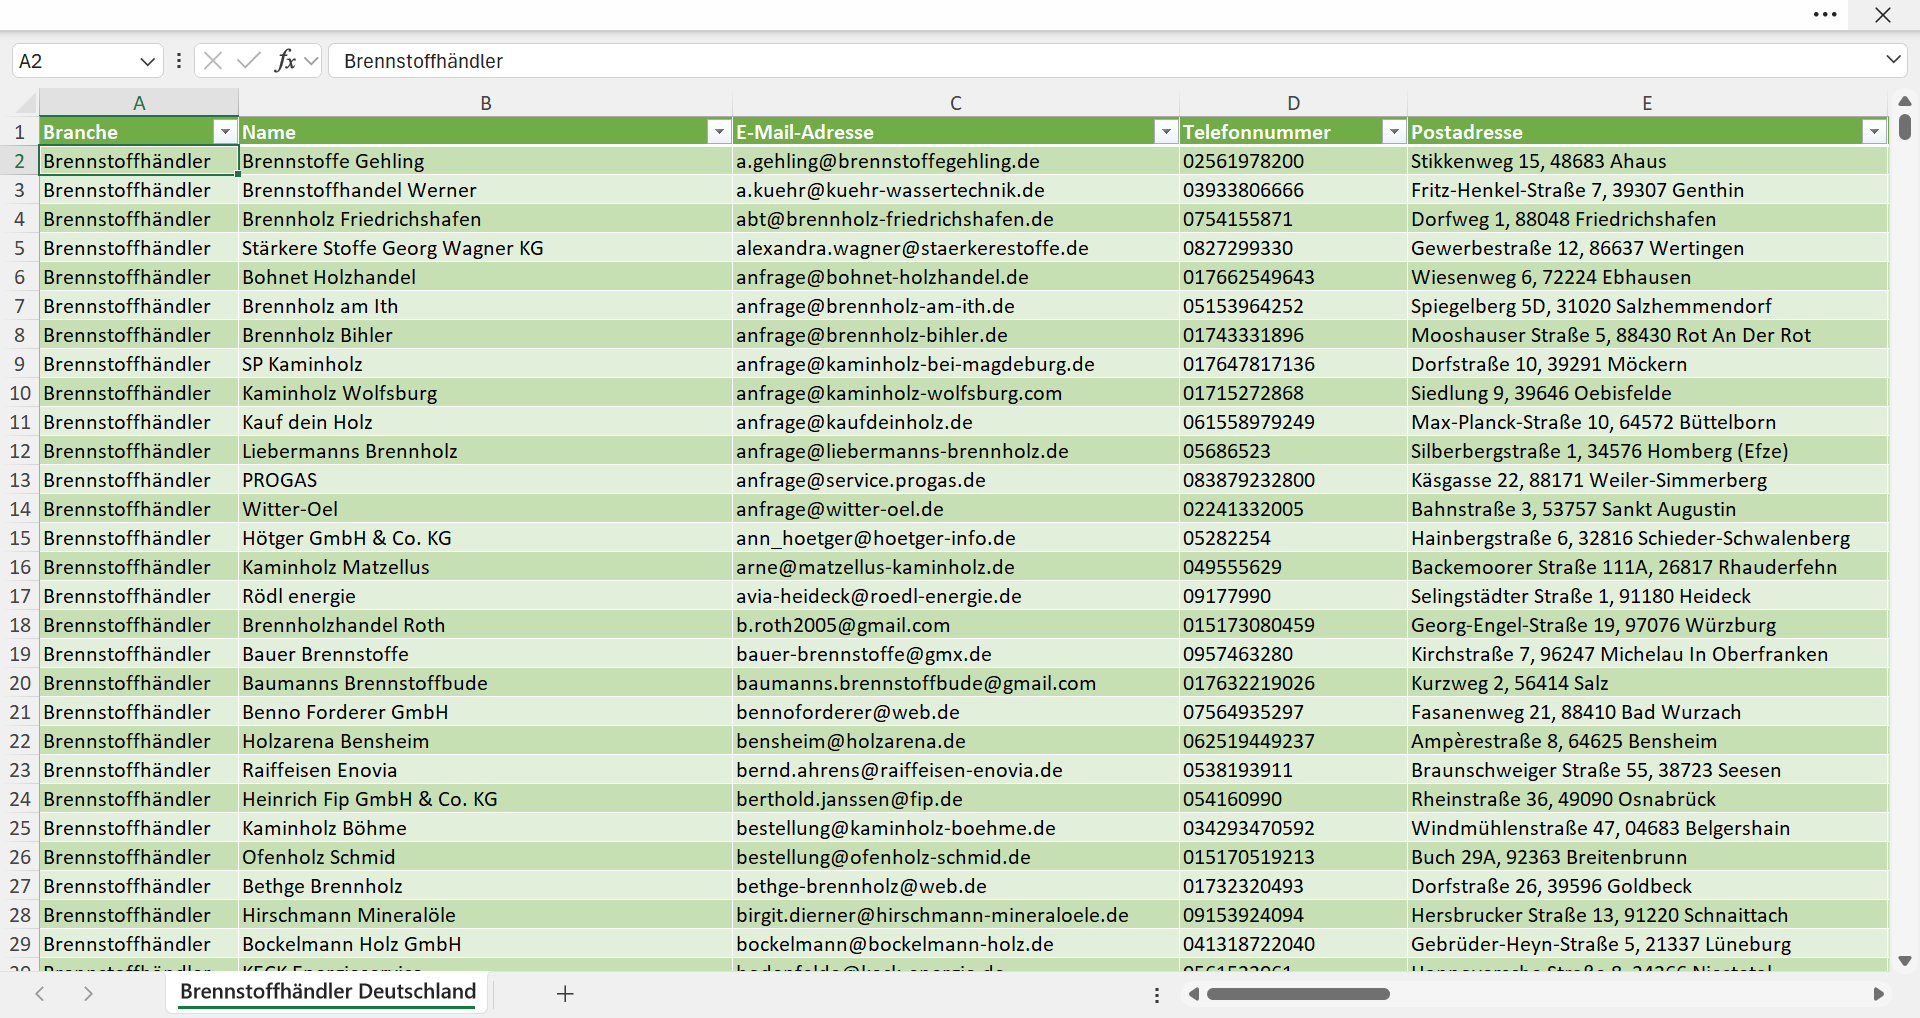
Task: Select the cell containing Witter-Oel
Action: [x=485, y=509]
